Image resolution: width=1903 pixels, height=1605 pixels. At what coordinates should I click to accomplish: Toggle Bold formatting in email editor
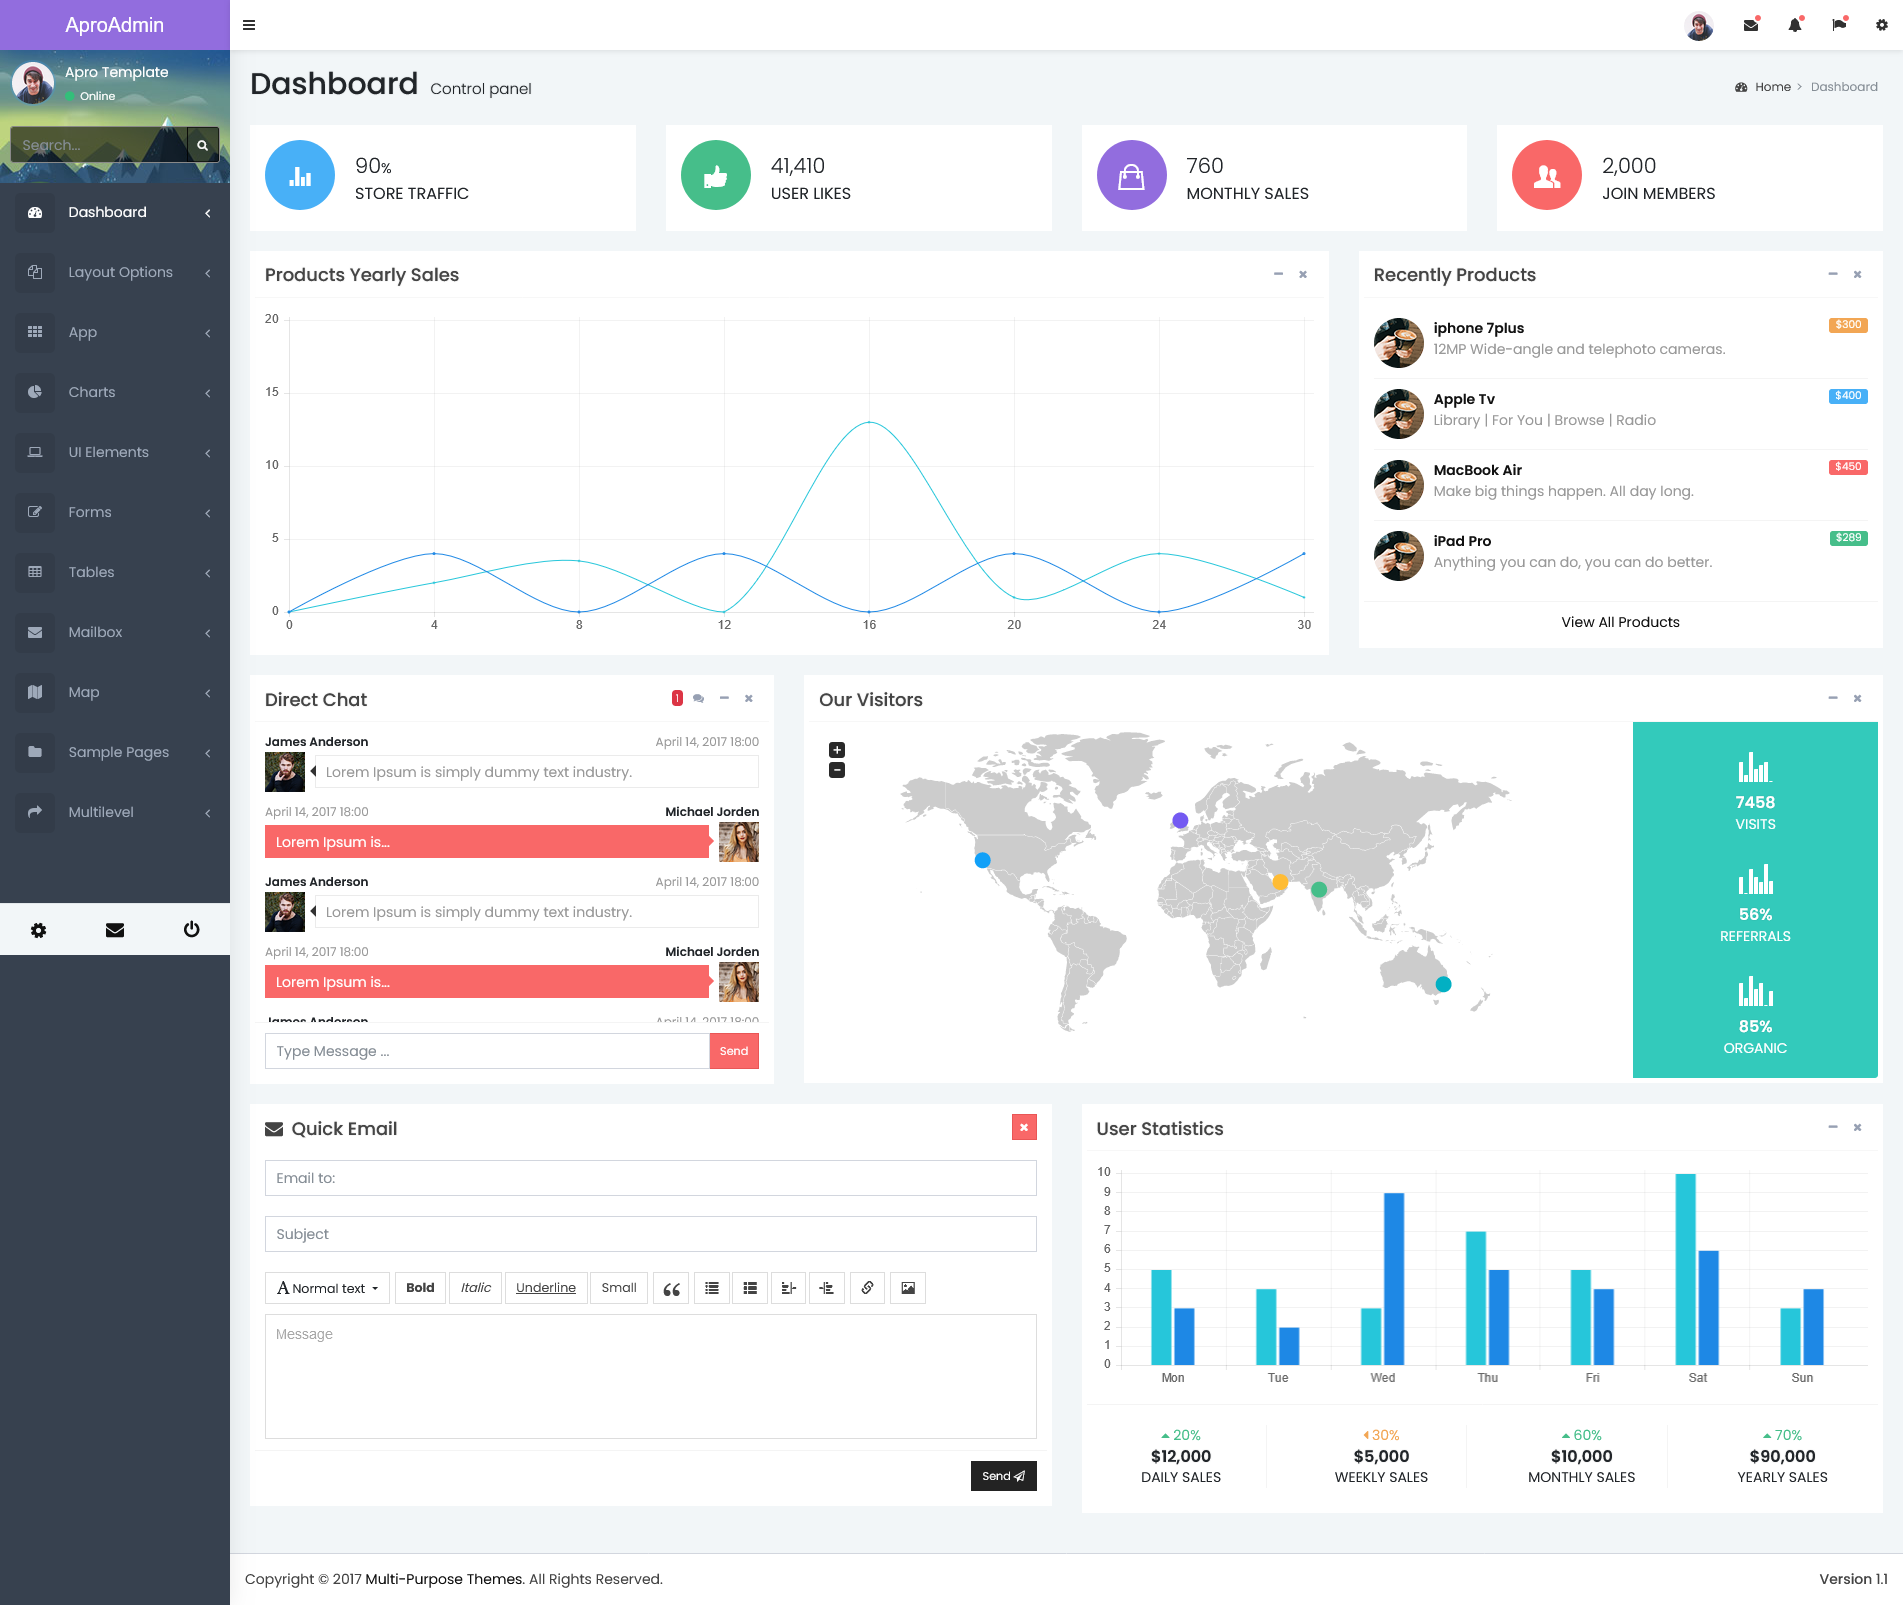(420, 1288)
